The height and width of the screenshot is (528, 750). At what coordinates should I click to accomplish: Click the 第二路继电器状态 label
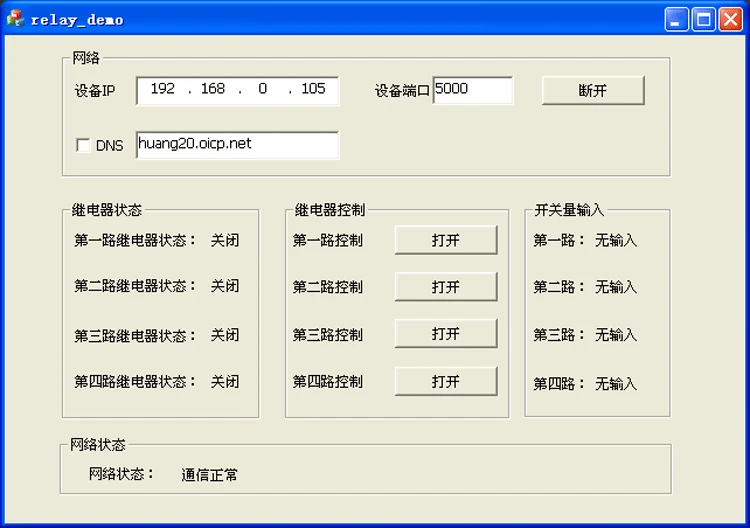135,286
